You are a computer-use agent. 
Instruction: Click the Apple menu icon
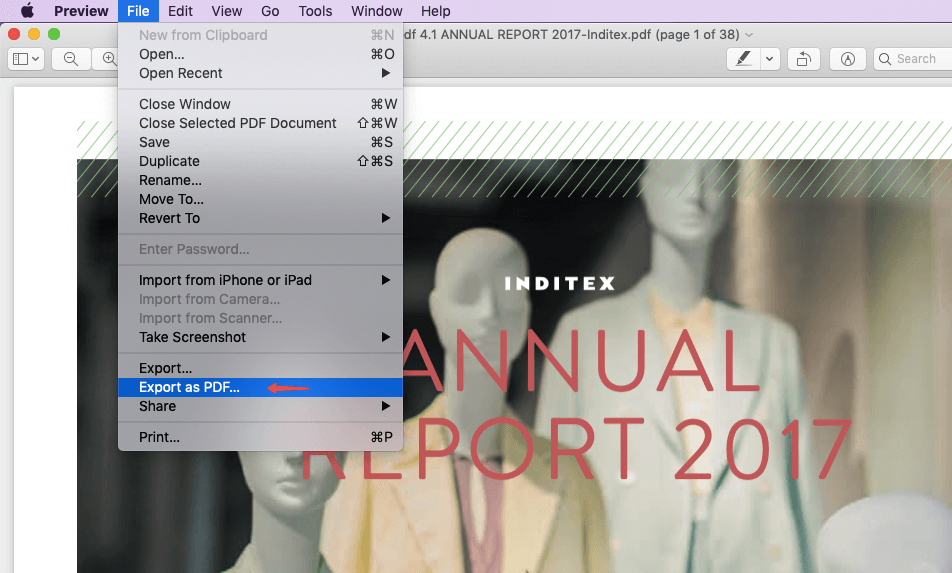tap(27, 11)
